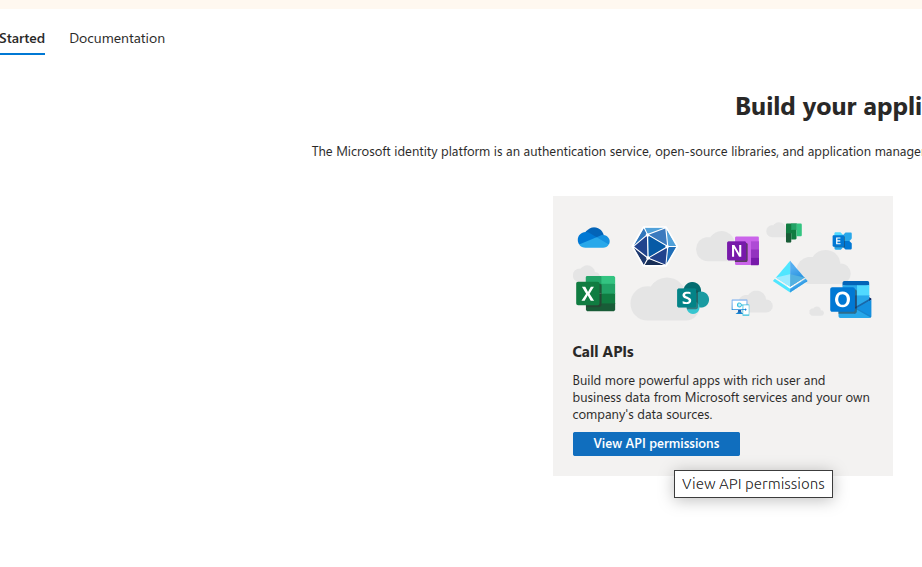The image size is (922, 567).
Task: Click the Build your application heading
Action: tap(829, 106)
